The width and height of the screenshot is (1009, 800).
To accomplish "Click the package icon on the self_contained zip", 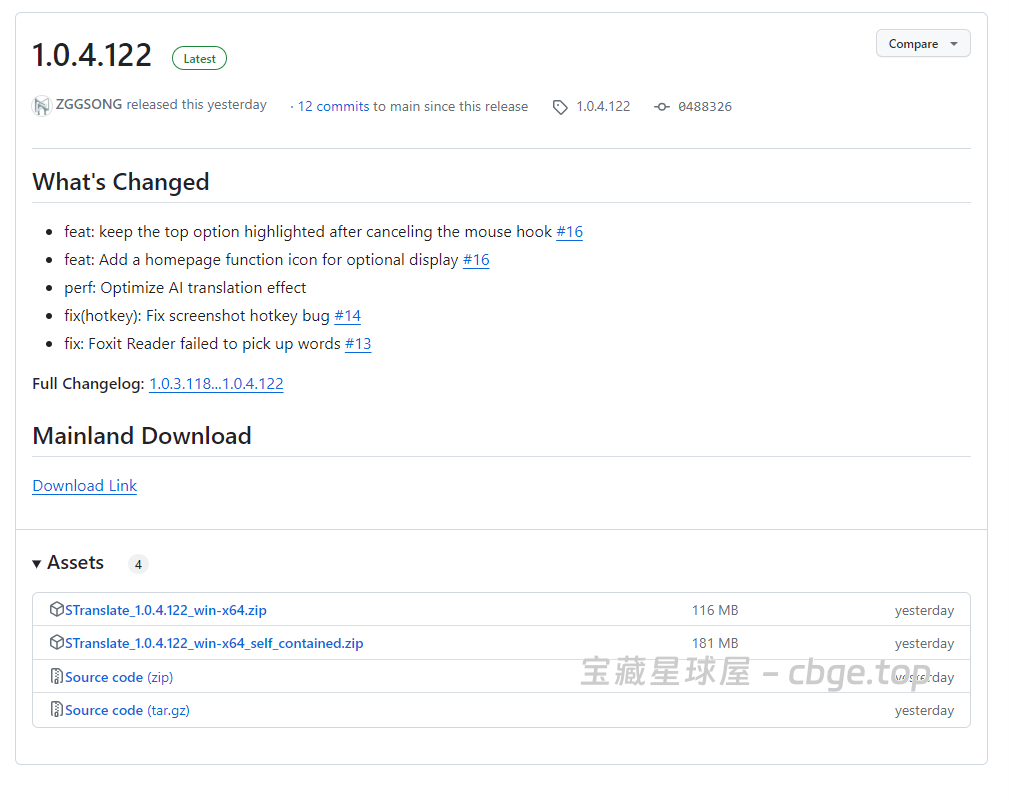I will (56, 642).
